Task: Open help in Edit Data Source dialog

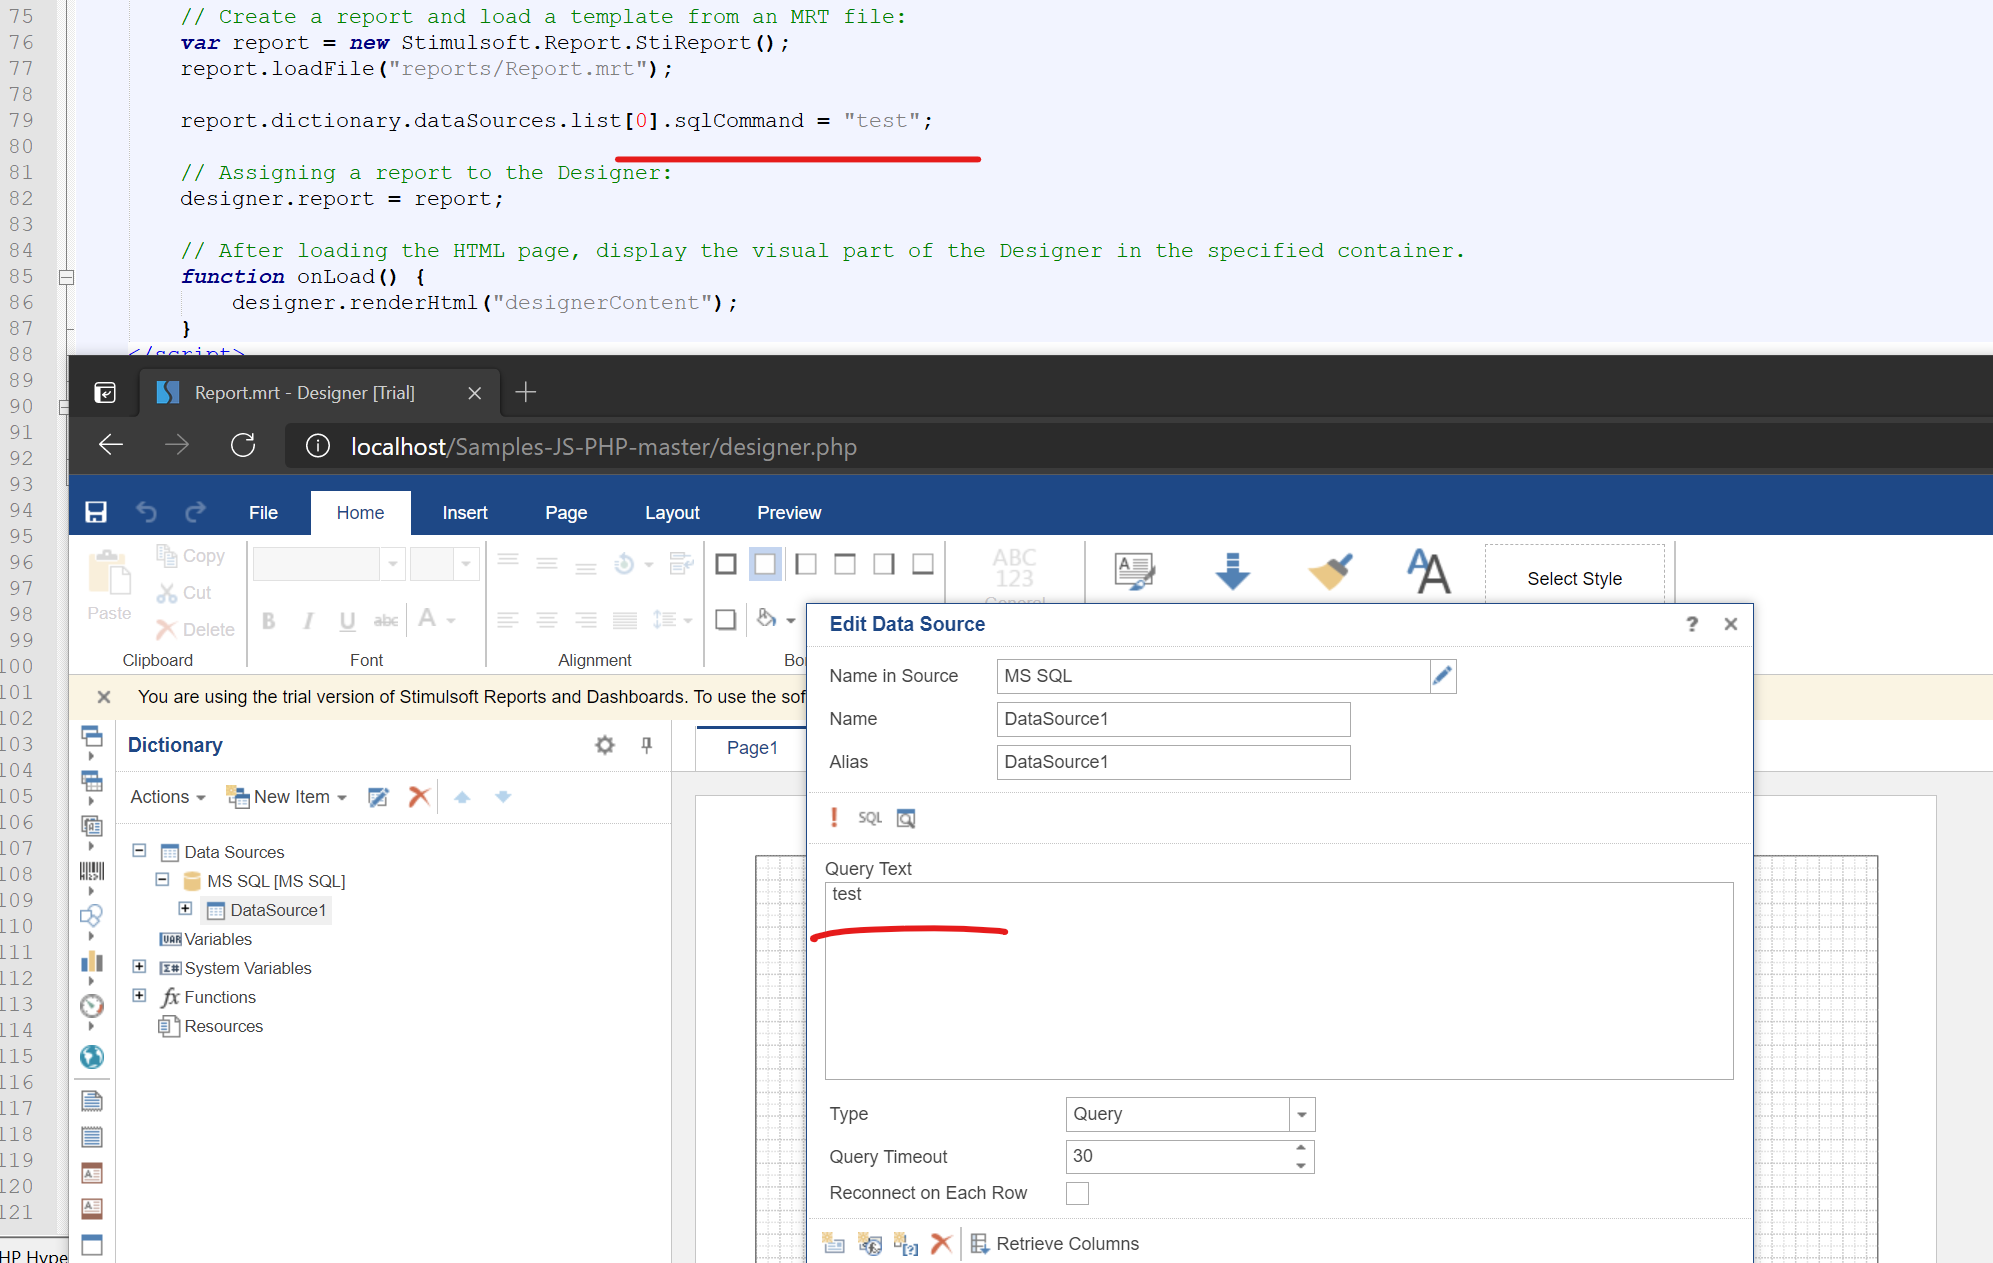Action: (1692, 624)
